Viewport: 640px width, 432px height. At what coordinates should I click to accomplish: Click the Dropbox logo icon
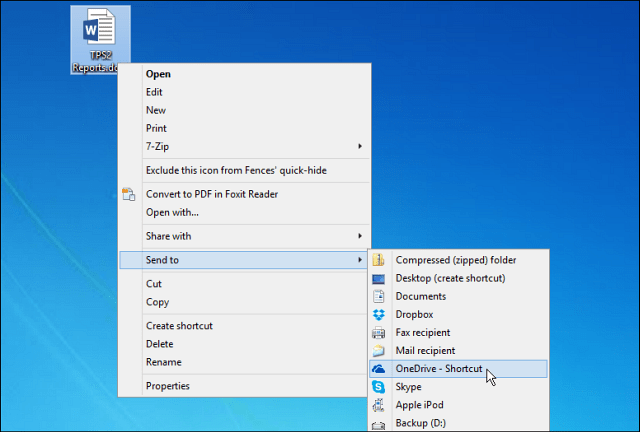point(379,314)
